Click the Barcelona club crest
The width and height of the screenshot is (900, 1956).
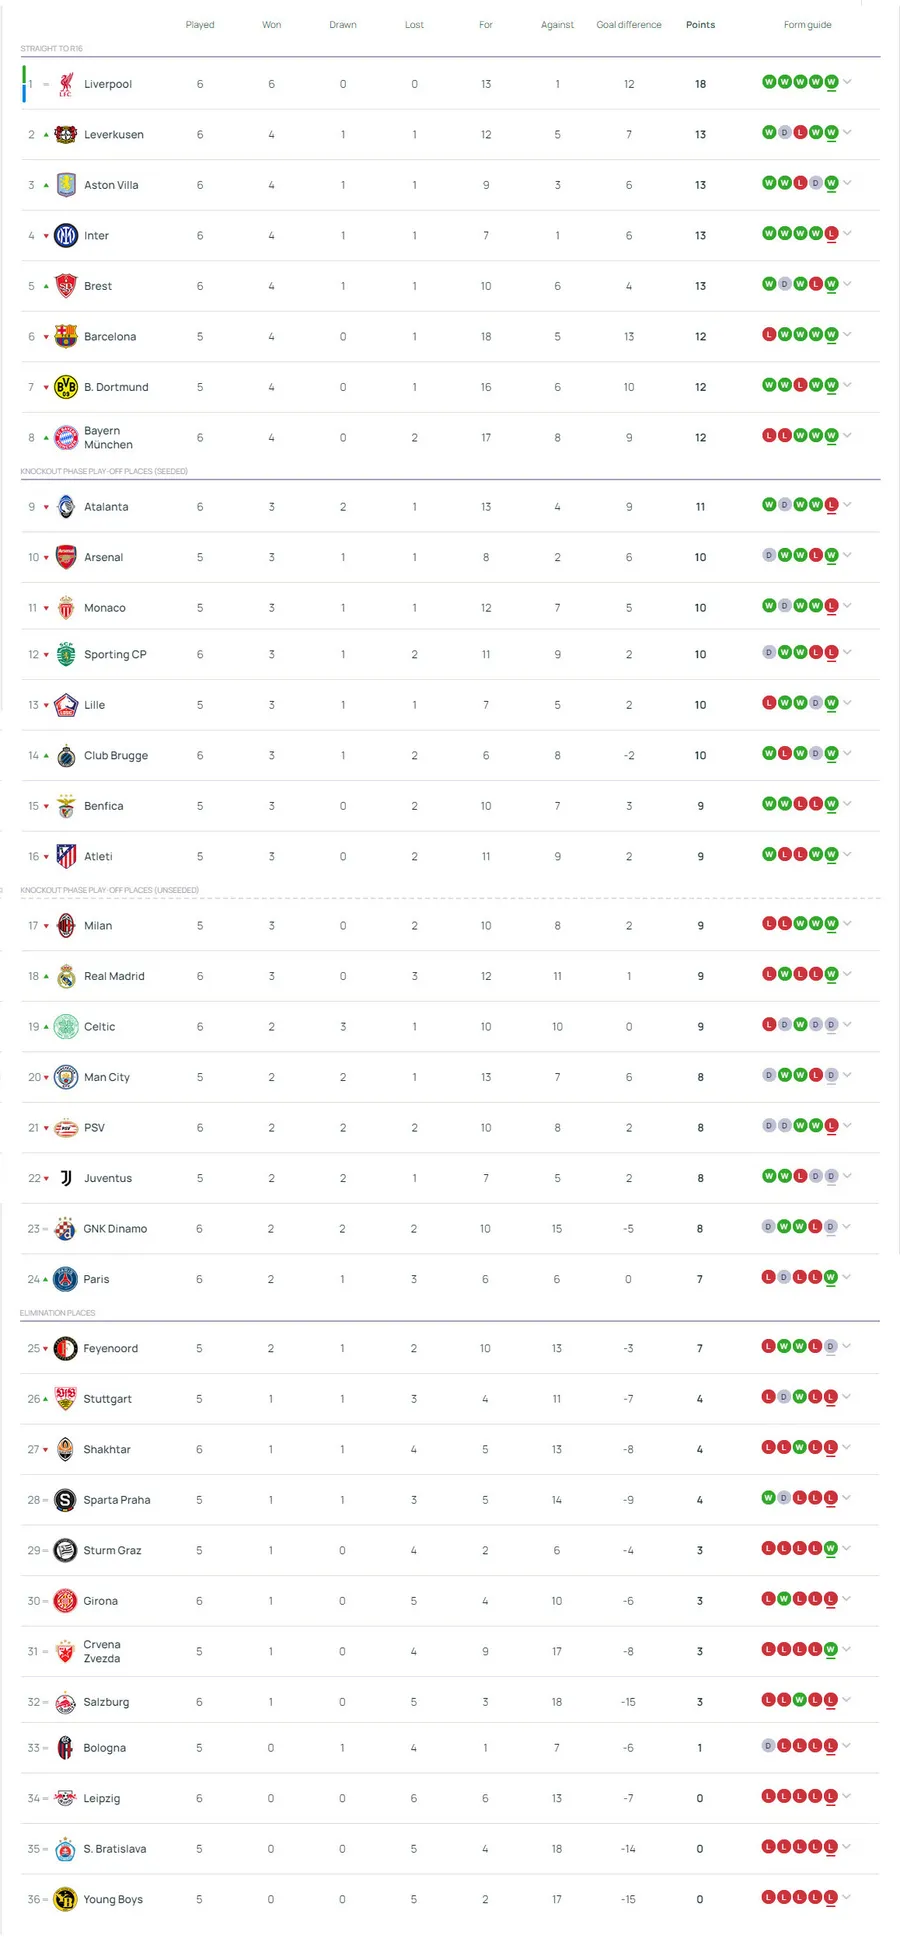coord(66,337)
